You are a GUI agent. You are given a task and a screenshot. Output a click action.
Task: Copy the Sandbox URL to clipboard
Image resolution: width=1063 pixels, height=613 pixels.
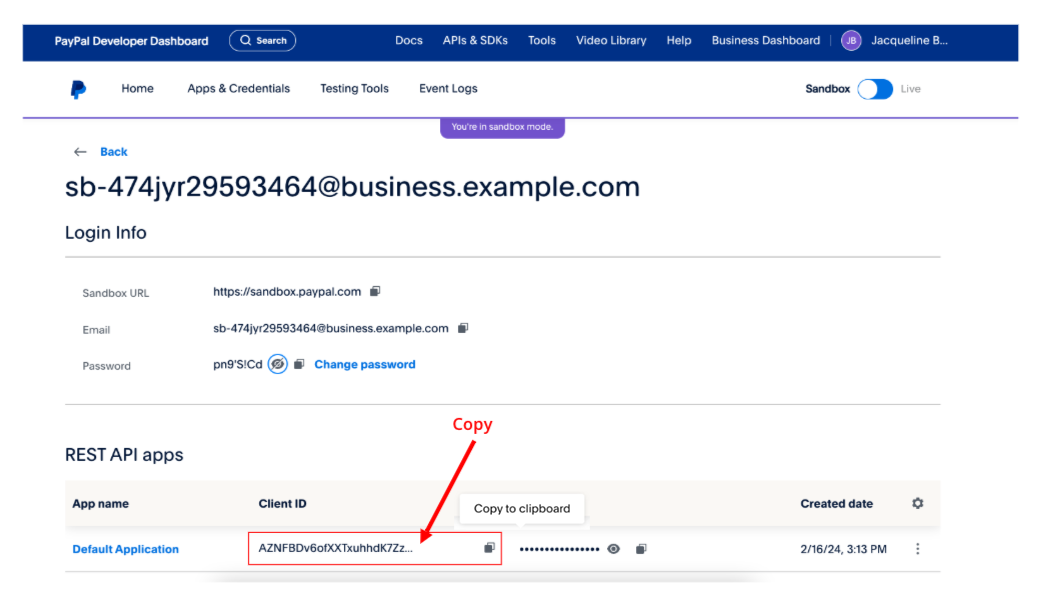tap(375, 292)
